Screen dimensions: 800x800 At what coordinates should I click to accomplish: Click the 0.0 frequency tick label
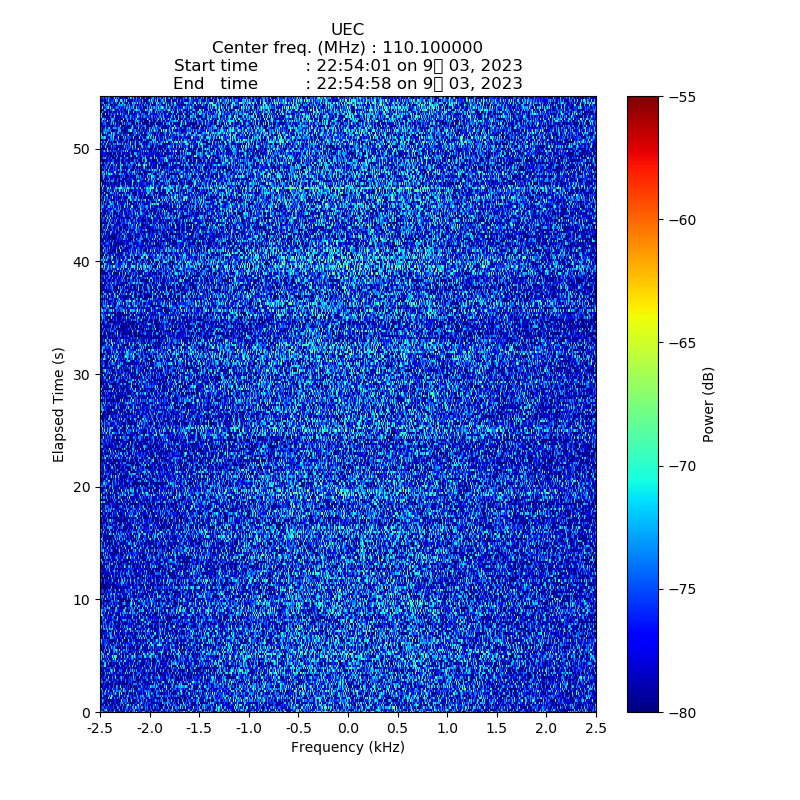(x=347, y=727)
